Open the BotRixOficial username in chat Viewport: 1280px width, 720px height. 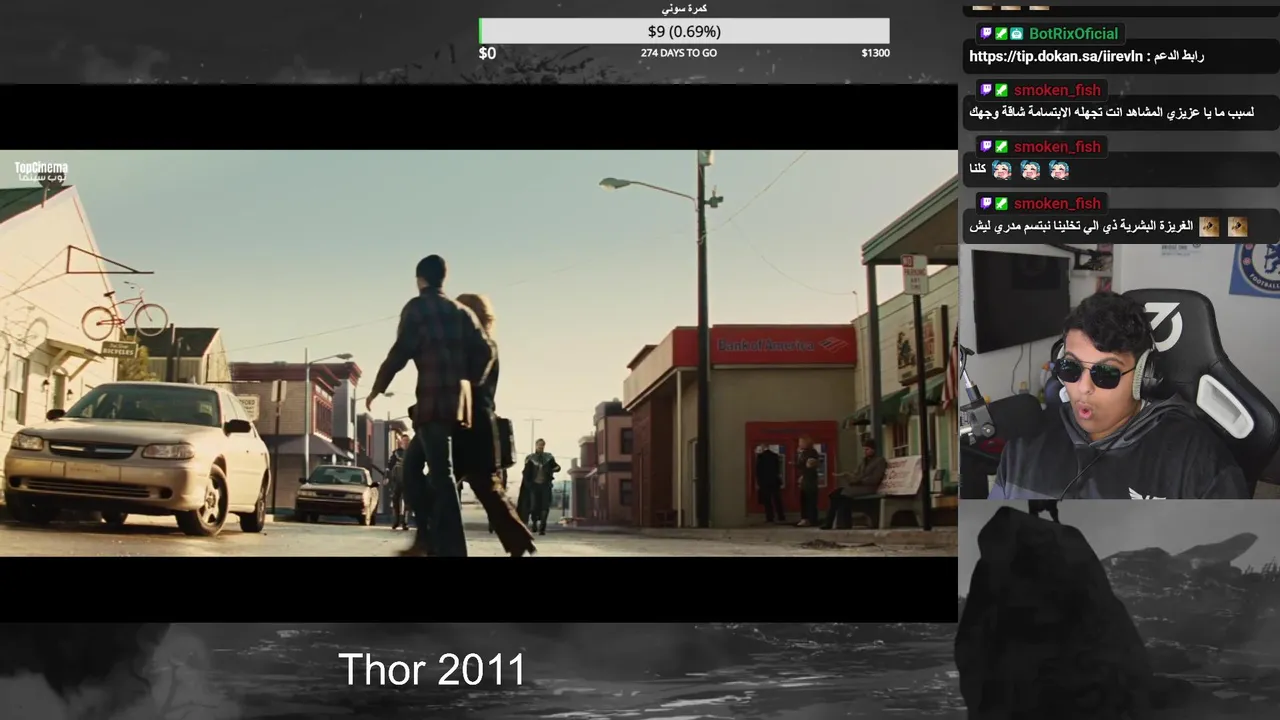1074,34
